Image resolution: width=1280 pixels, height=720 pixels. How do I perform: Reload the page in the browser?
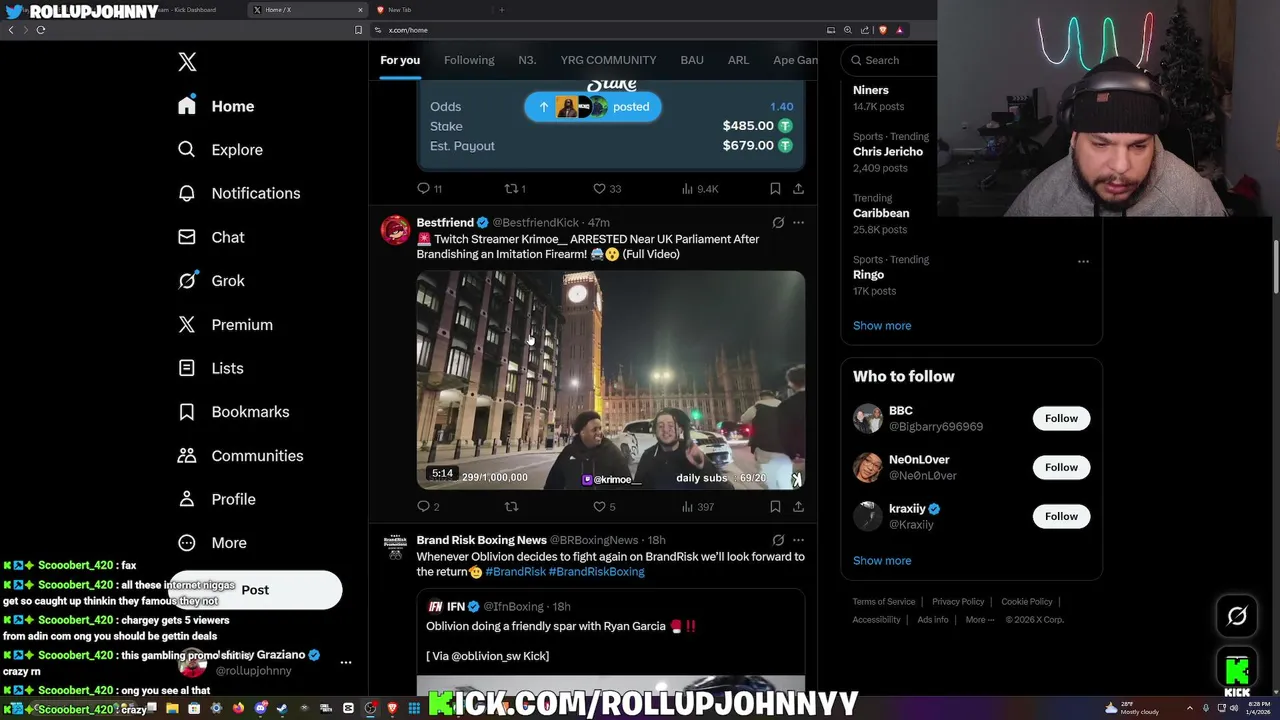point(41,30)
